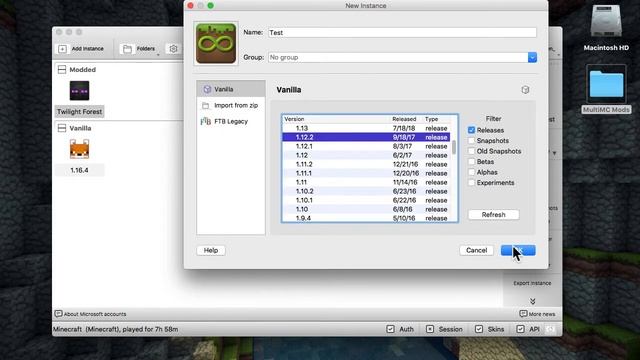
Task: Click the double chevron below Export Instance
Action: [x=533, y=301]
